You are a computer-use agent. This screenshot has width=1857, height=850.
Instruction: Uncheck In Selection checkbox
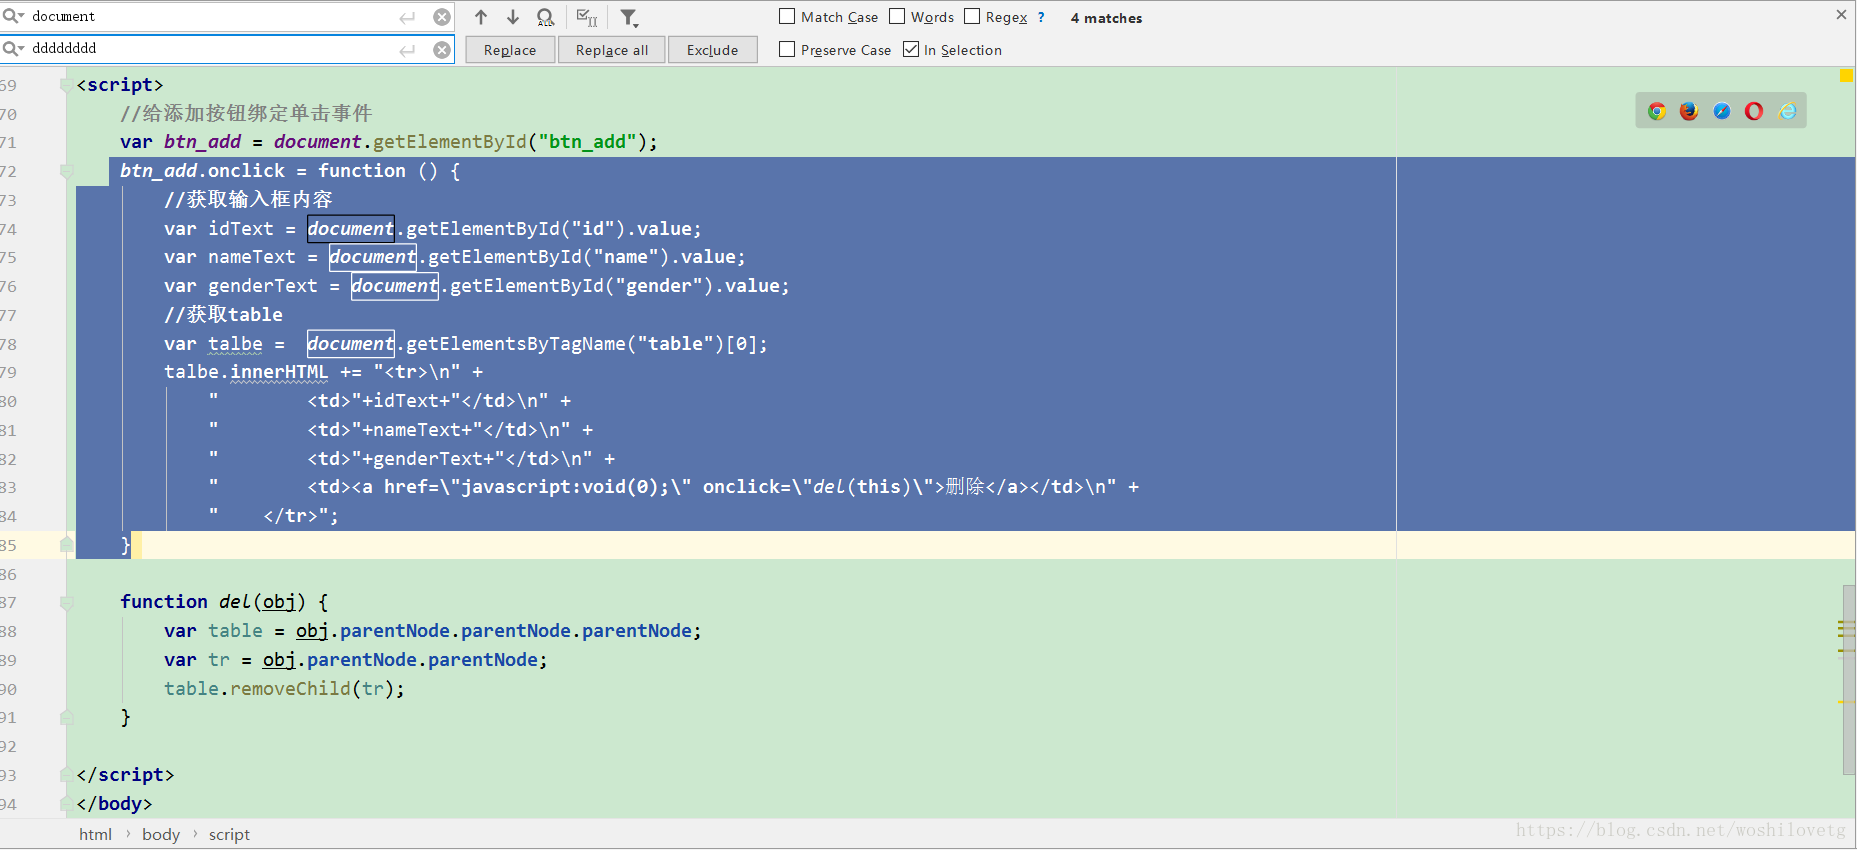coord(911,49)
